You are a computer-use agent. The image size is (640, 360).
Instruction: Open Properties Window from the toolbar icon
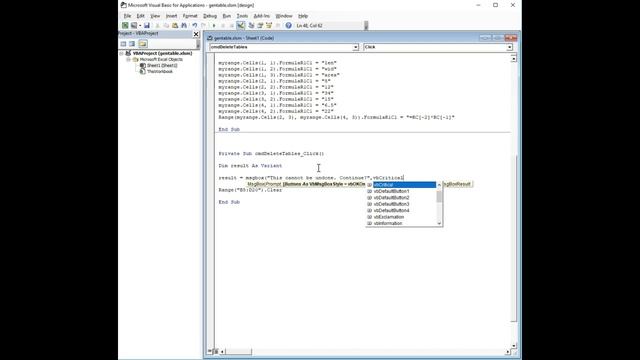pos(260,25)
